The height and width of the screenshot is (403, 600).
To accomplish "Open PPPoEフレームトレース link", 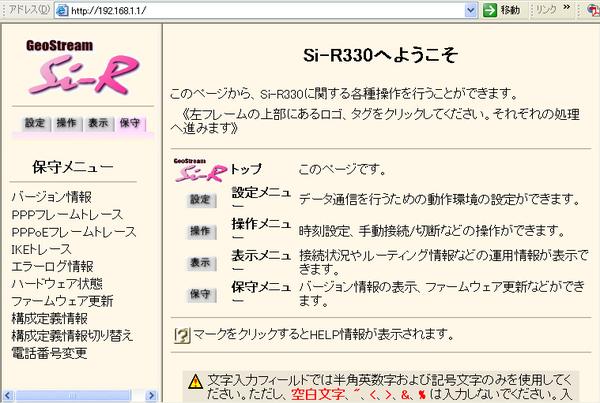I will [x=74, y=232].
